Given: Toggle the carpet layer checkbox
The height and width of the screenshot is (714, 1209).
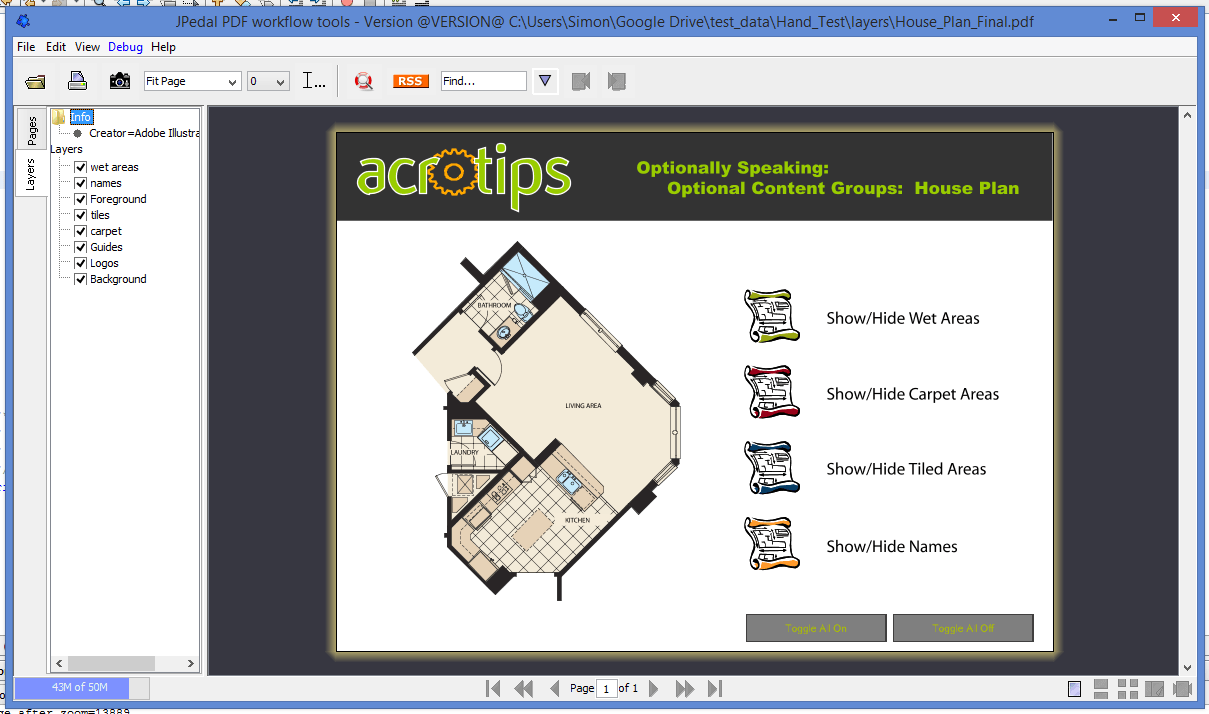Looking at the screenshot, I should [81, 231].
